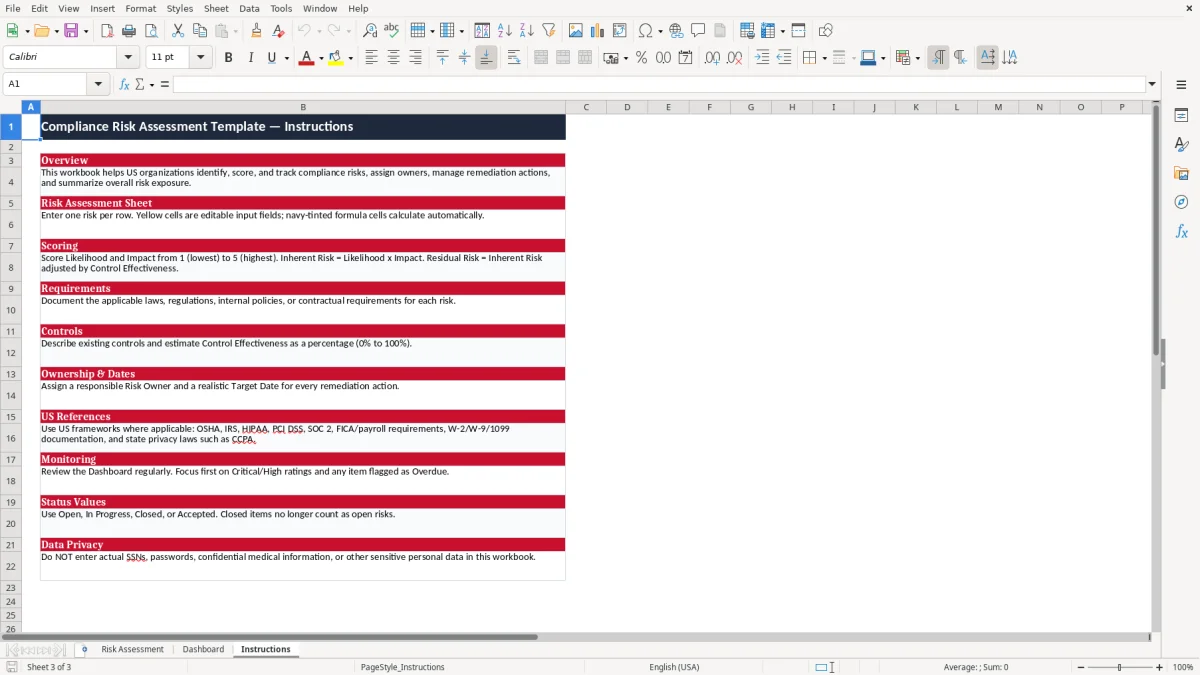Image resolution: width=1200 pixels, height=675 pixels.
Task: Click the Insert Chart icon
Action: tap(598, 31)
